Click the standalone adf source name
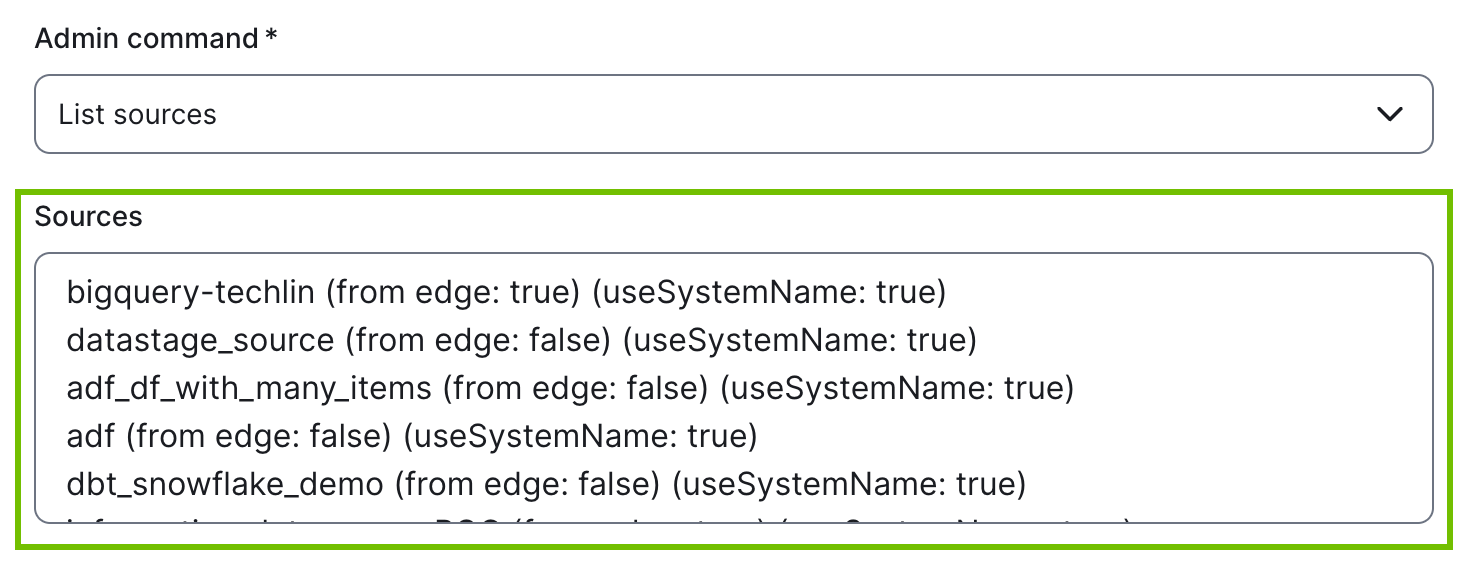This screenshot has height=566, width=1470. click(91, 436)
